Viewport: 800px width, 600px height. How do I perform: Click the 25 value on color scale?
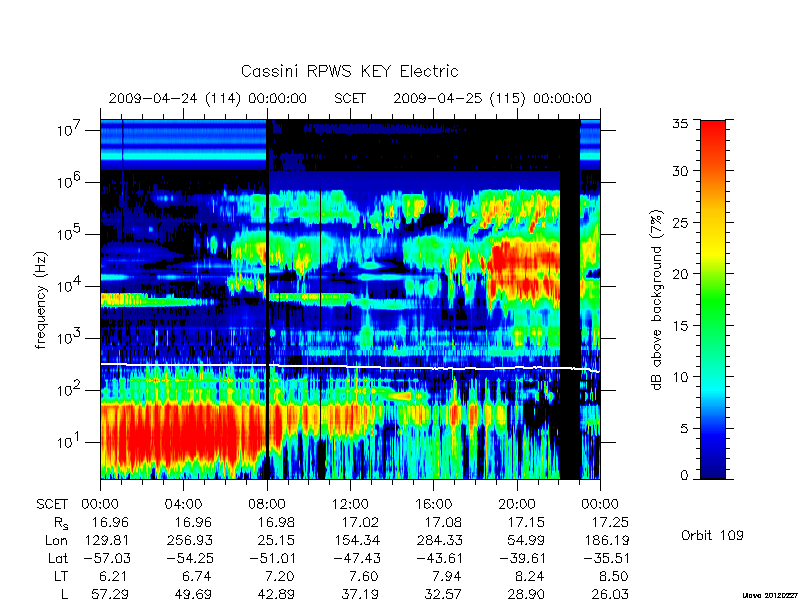[680, 222]
